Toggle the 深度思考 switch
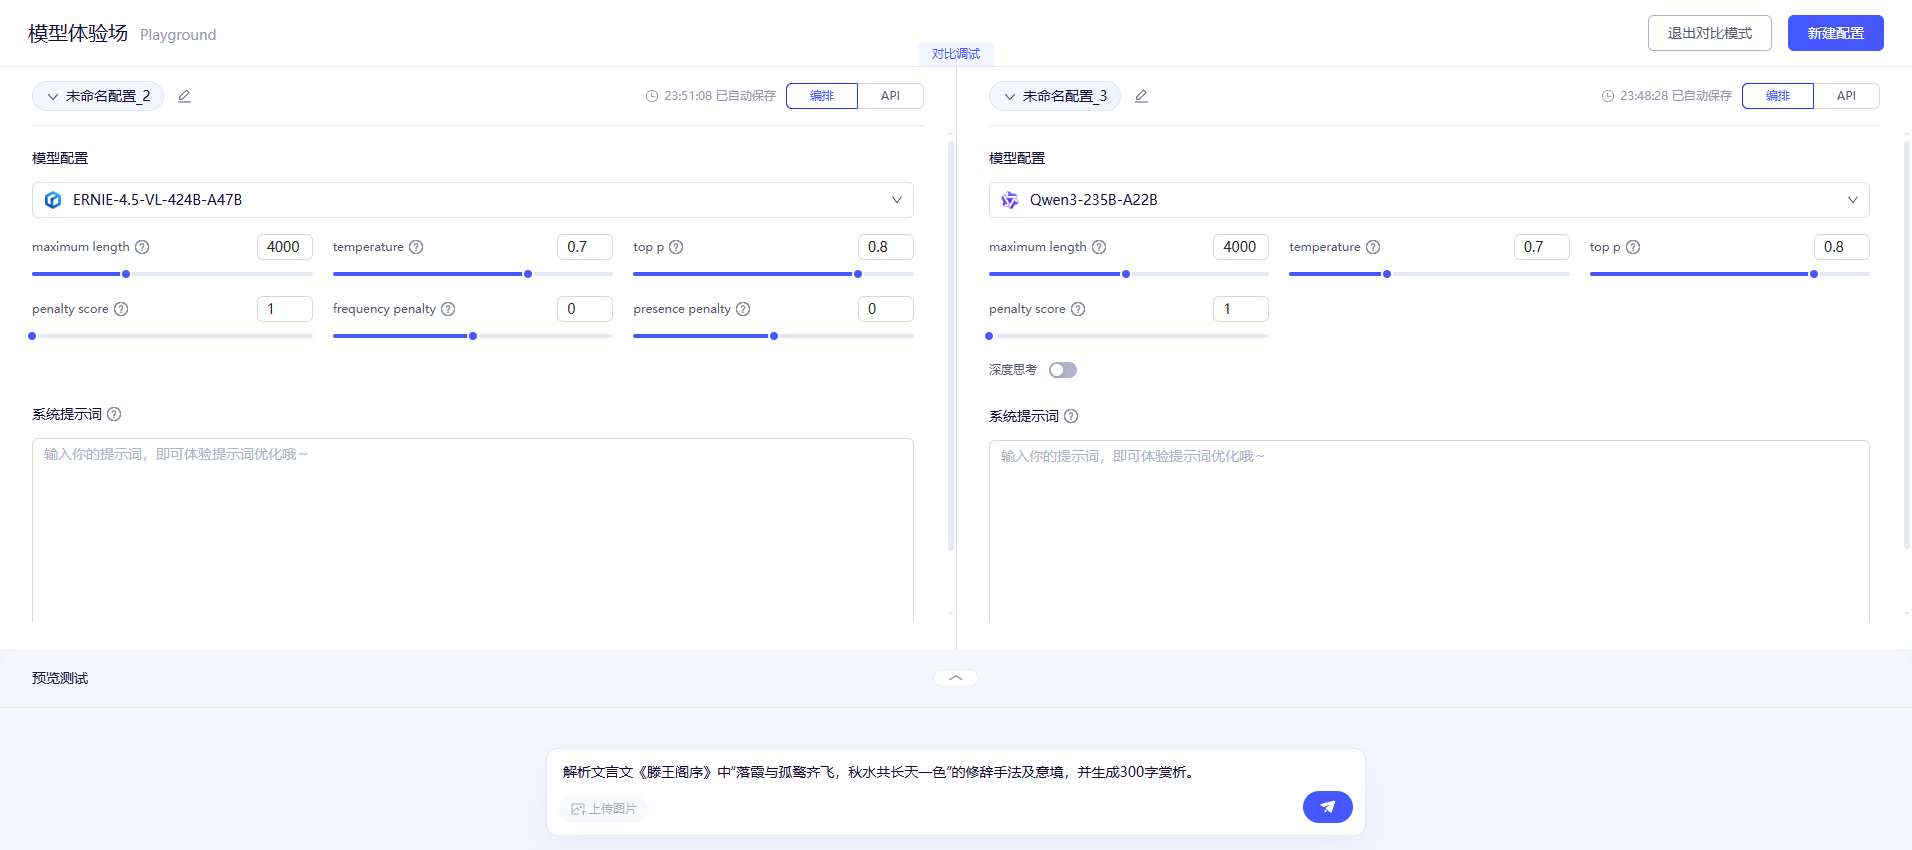This screenshot has width=1912, height=850. click(1063, 370)
